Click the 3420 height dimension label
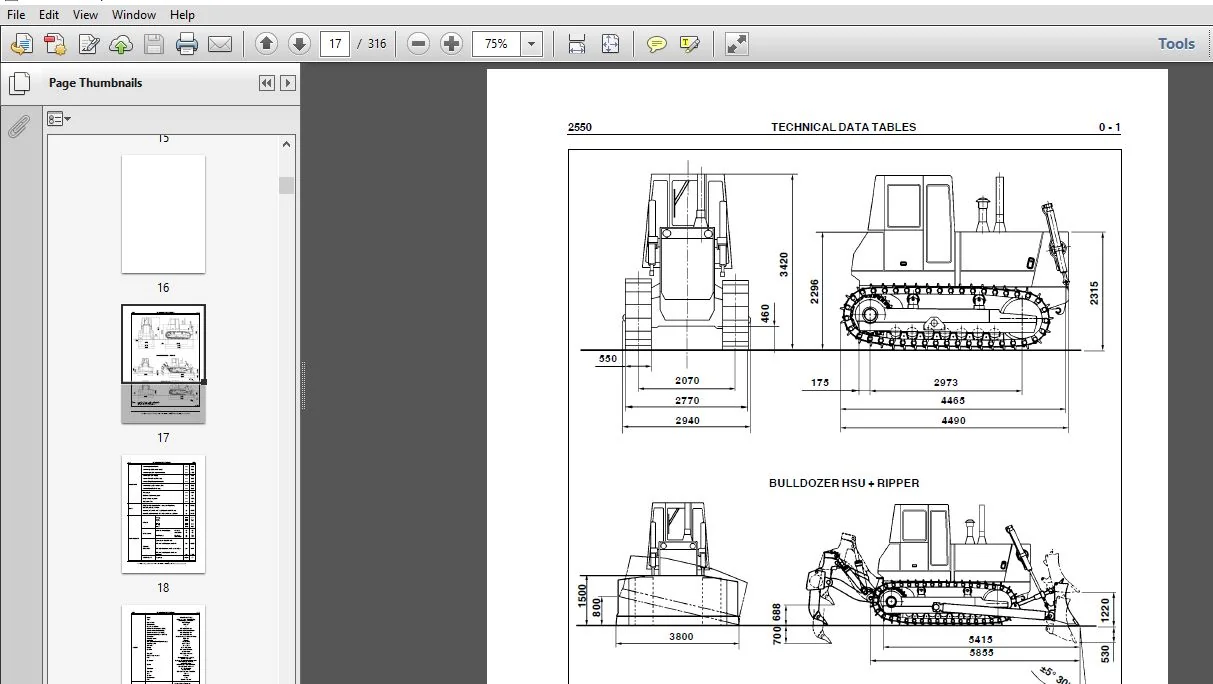This screenshot has width=1213, height=684. coord(784,264)
